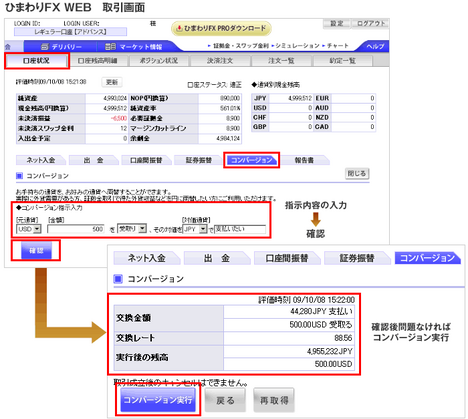Click the 実行後の残高 value 4,955,232JPY

coord(330,351)
